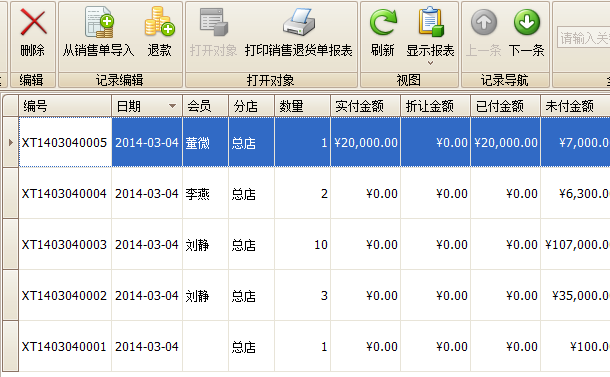Click unpaid amount ¥6,300.00 cell
610x377 pixels.
click(x=575, y=193)
